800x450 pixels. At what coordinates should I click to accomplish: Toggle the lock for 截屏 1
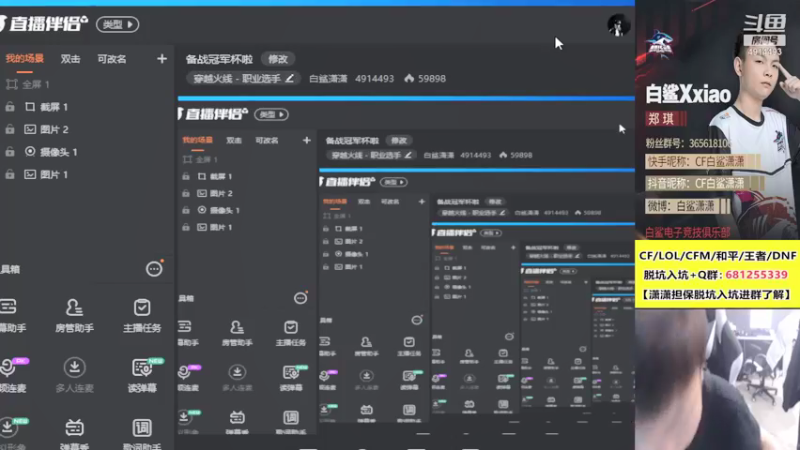[10, 107]
